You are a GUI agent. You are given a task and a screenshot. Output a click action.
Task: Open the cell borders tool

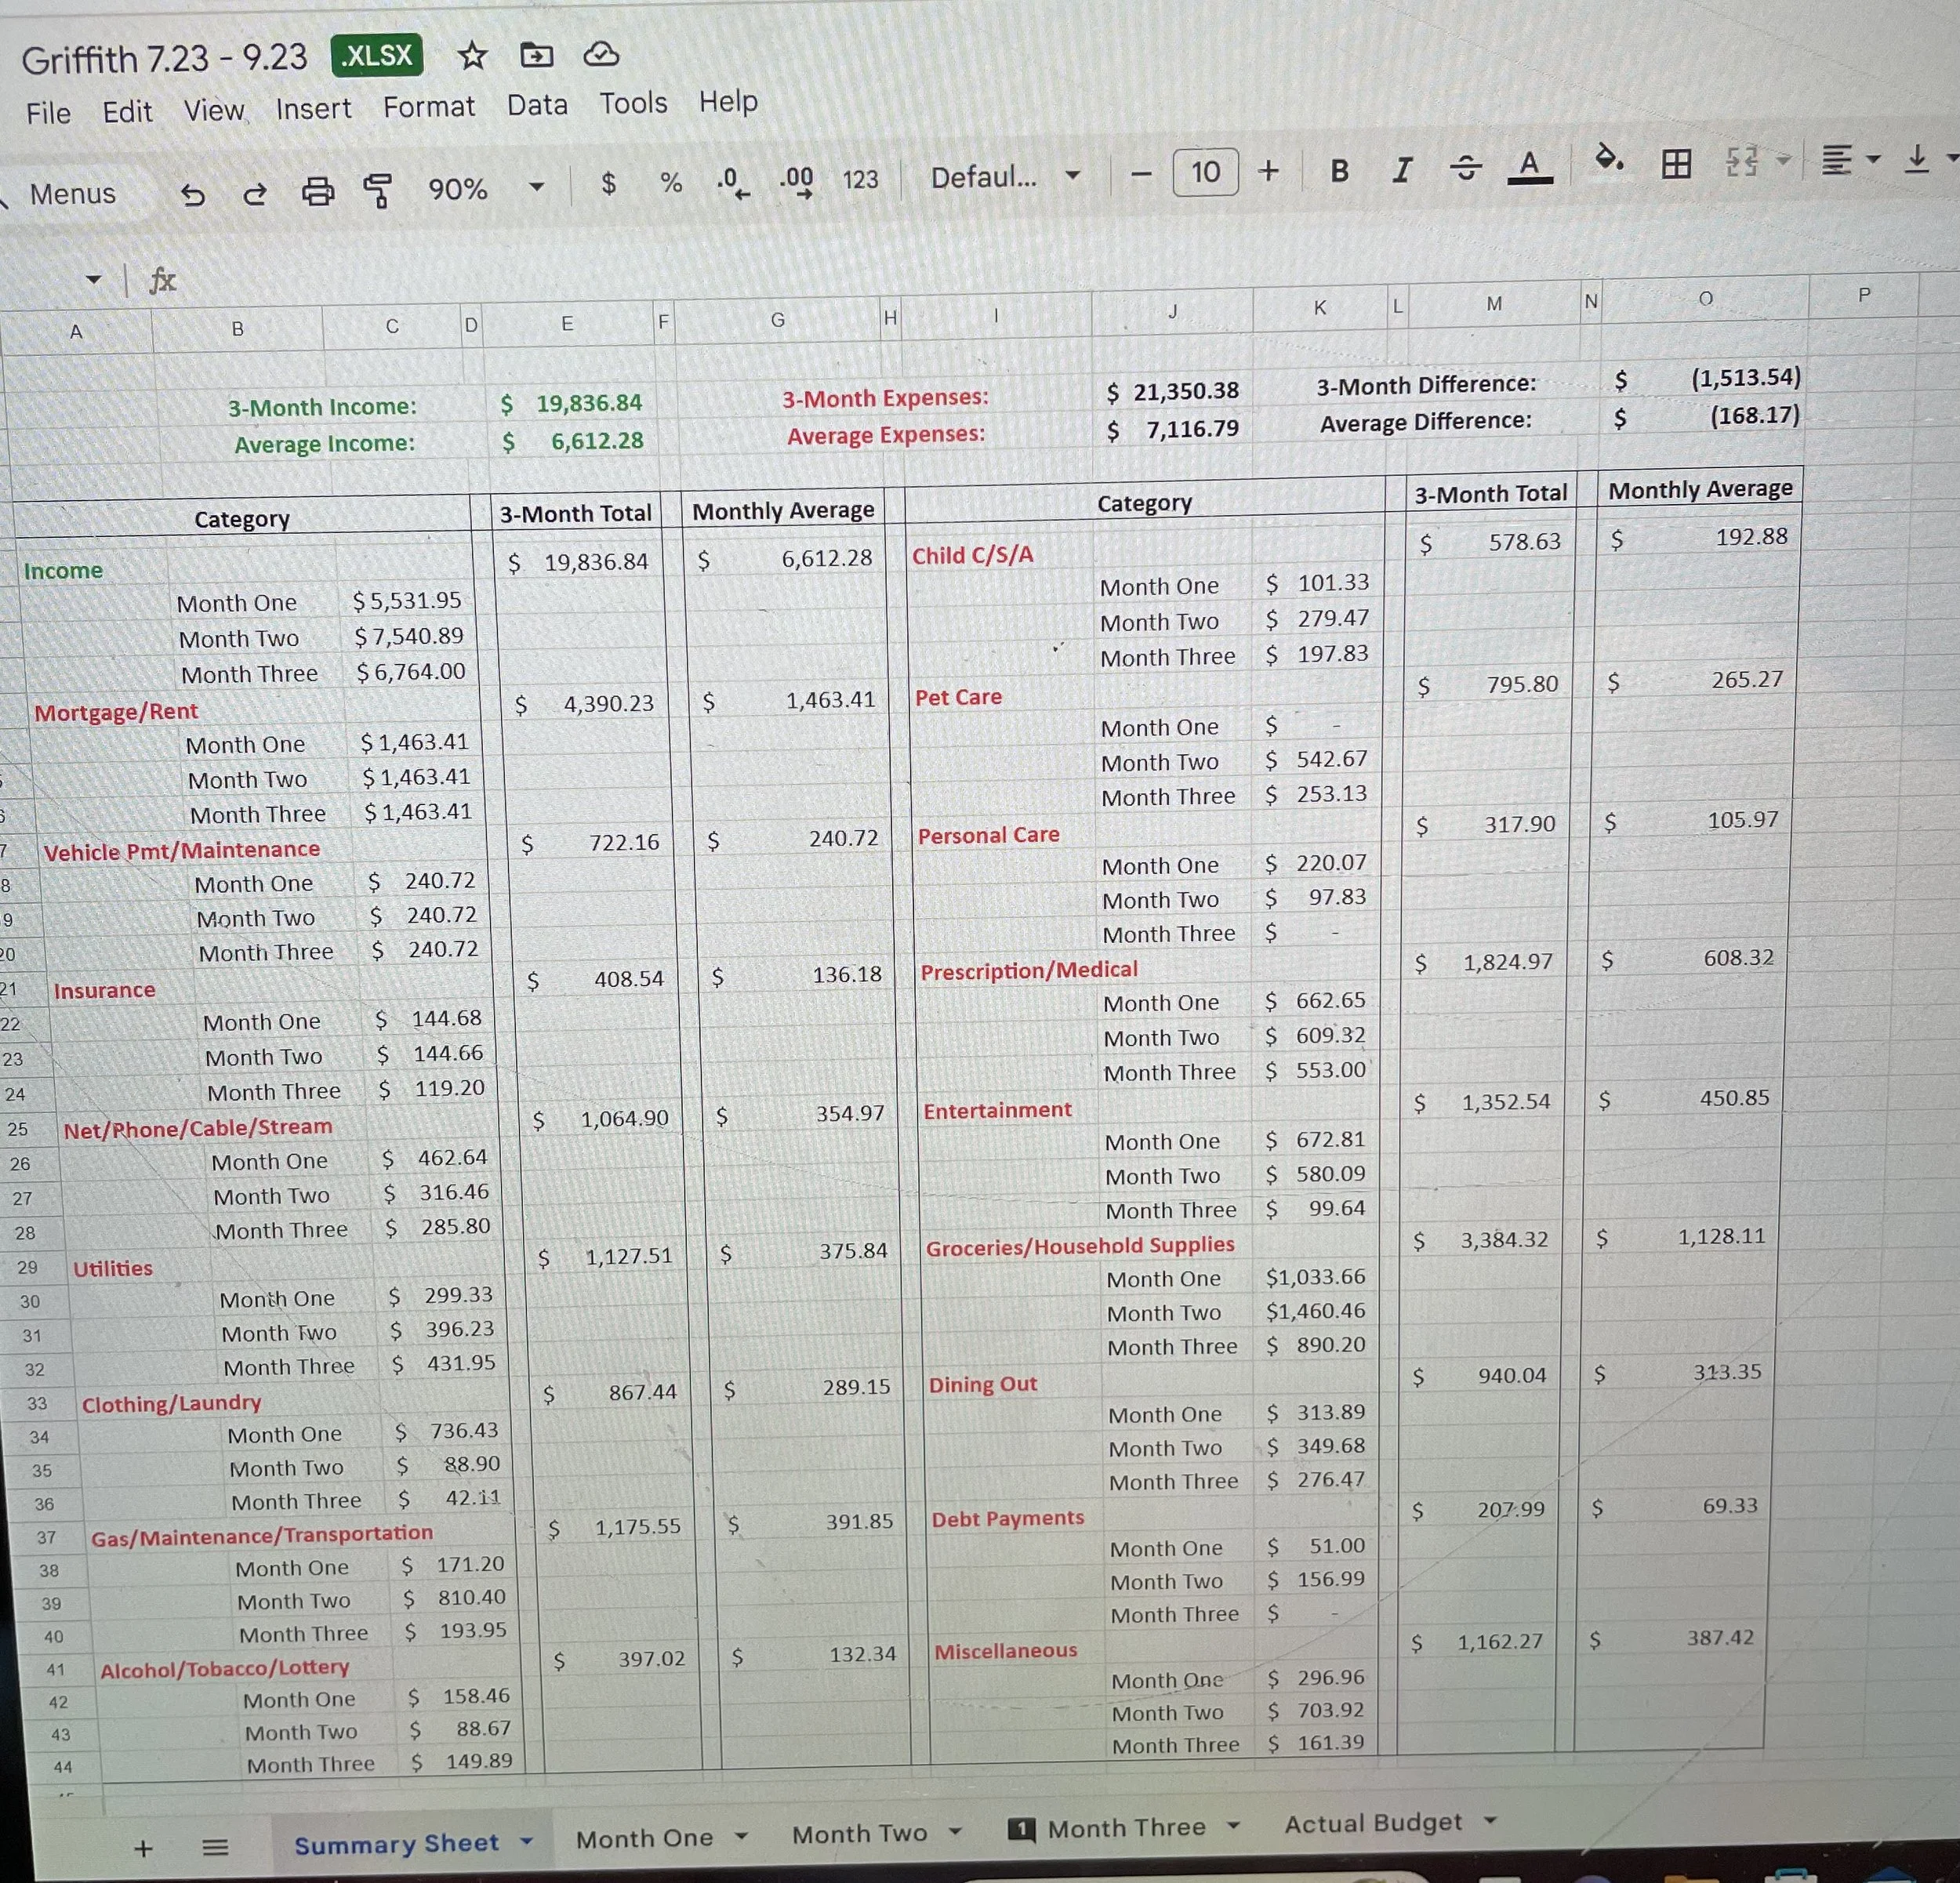click(x=1676, y=164)
